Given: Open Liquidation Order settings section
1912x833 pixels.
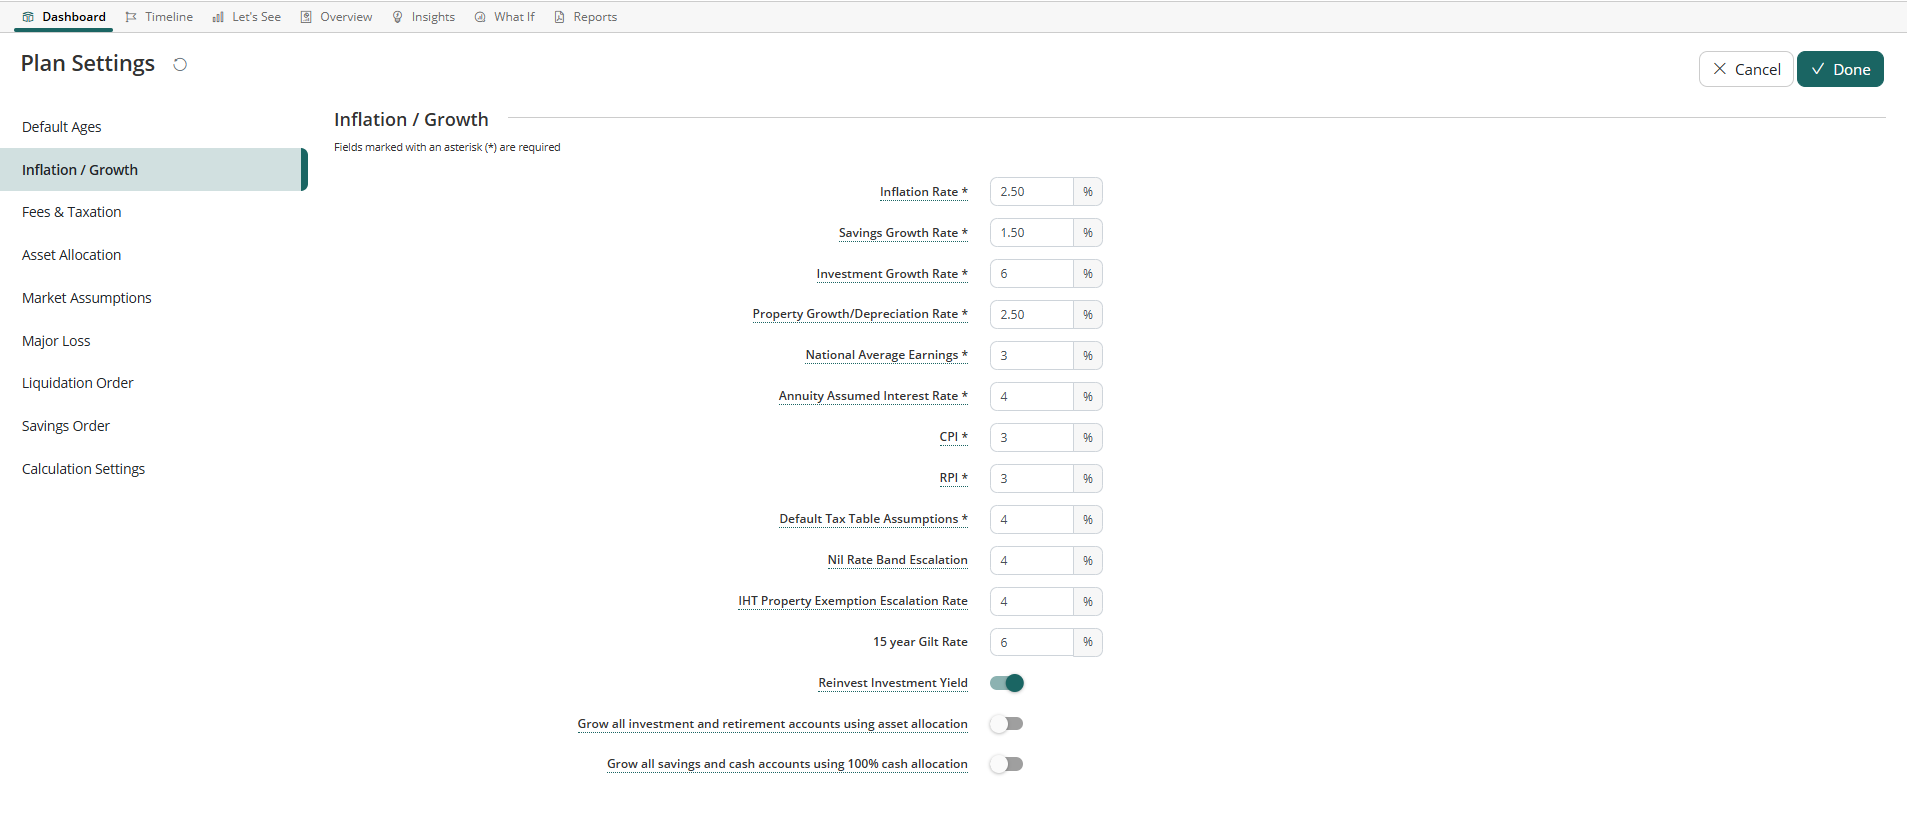Looking at the screenshot, I should pyautogui.click(x=78, y=383).
